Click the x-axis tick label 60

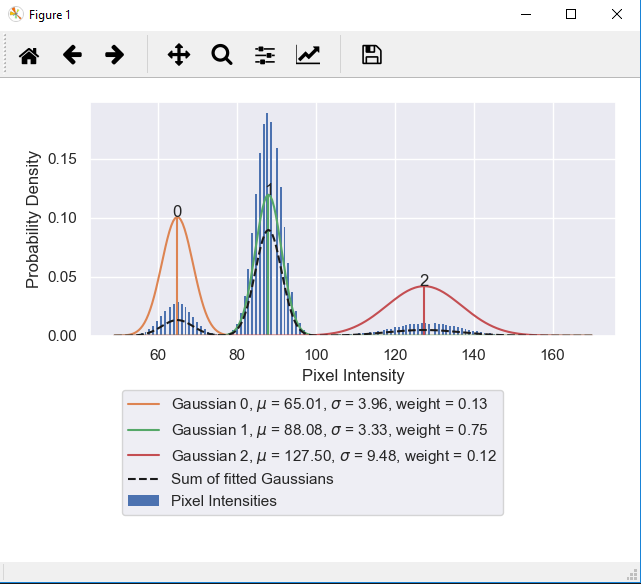(x=158, y=355)
